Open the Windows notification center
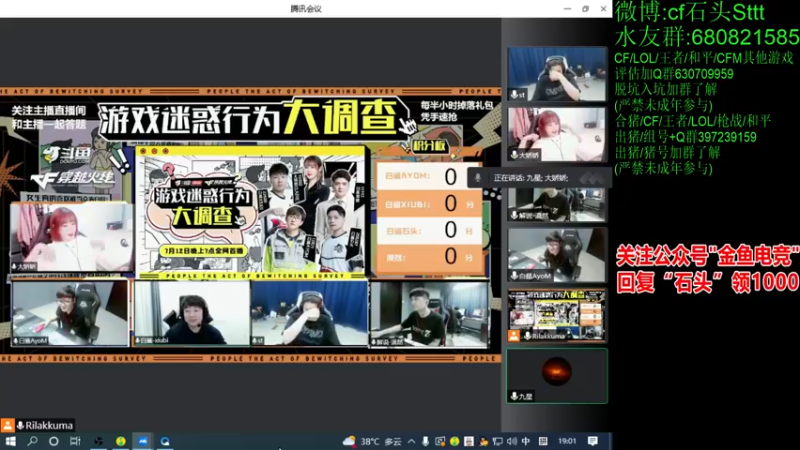 (x=592, y=441)
